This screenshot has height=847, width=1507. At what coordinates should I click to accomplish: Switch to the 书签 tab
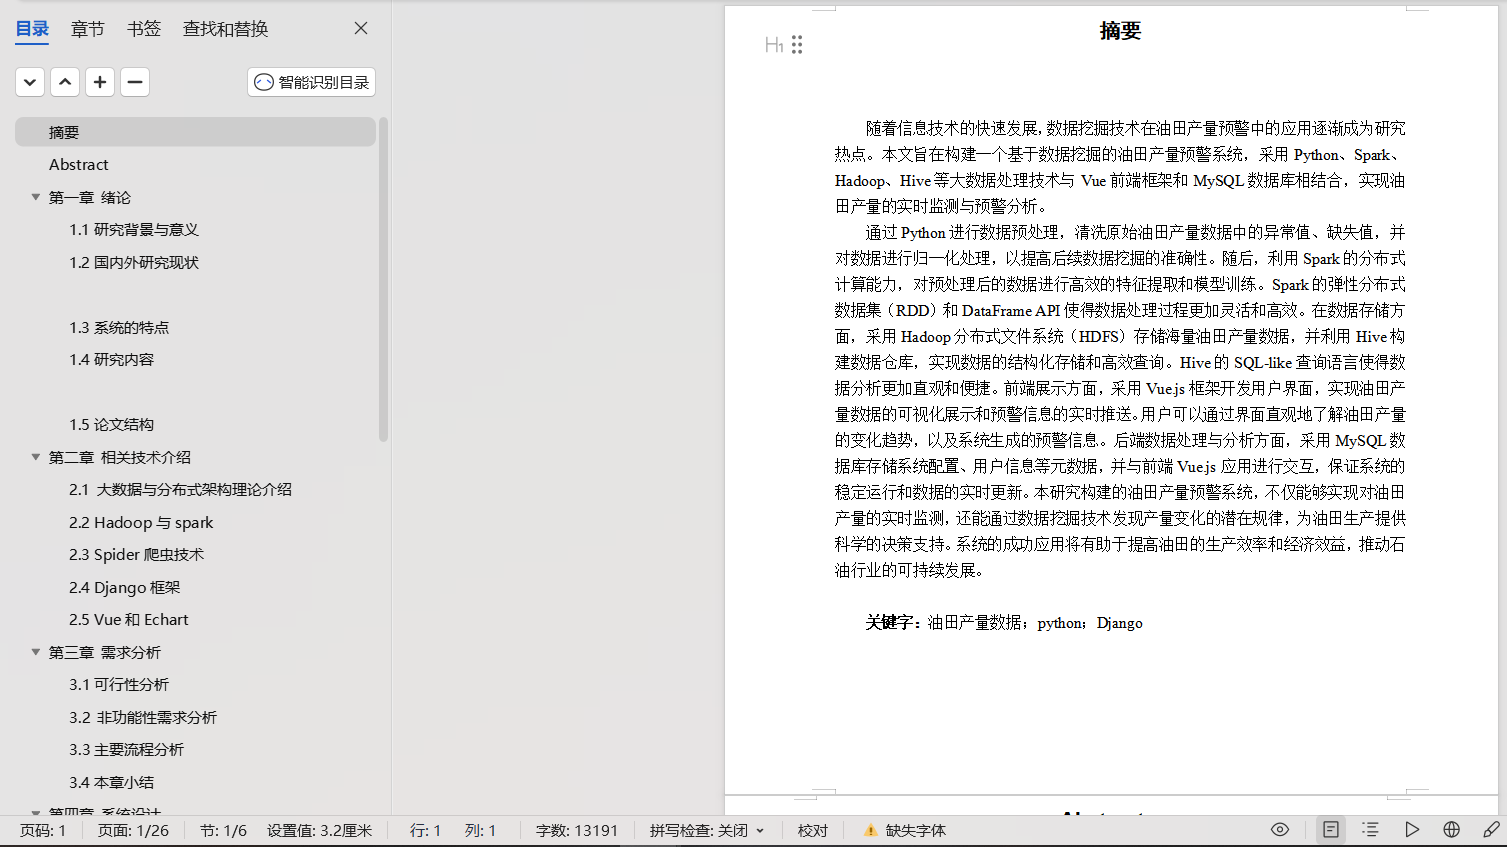(144, 29)
